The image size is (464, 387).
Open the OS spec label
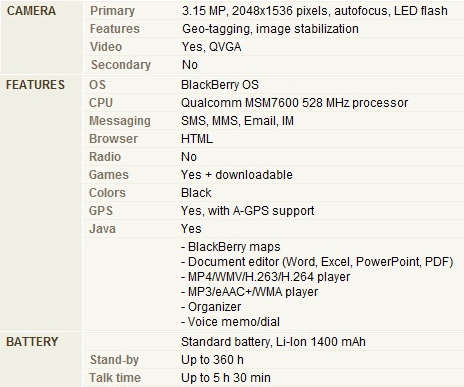97,85
